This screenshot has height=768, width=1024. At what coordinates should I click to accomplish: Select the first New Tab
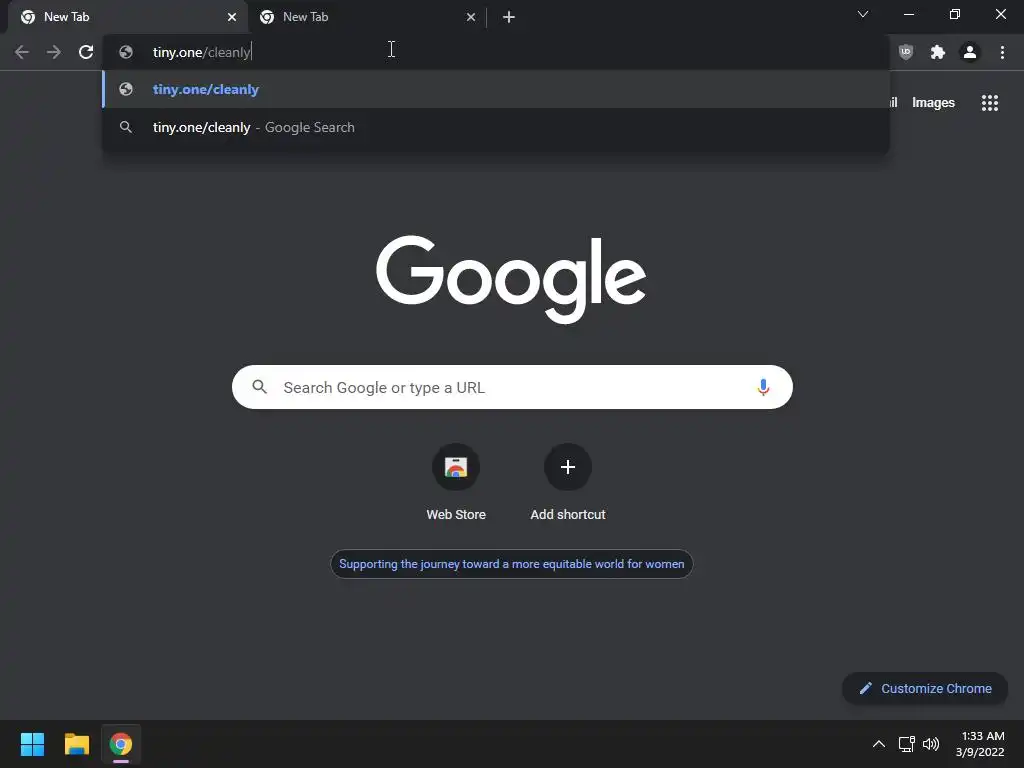[x=127, y=17]
